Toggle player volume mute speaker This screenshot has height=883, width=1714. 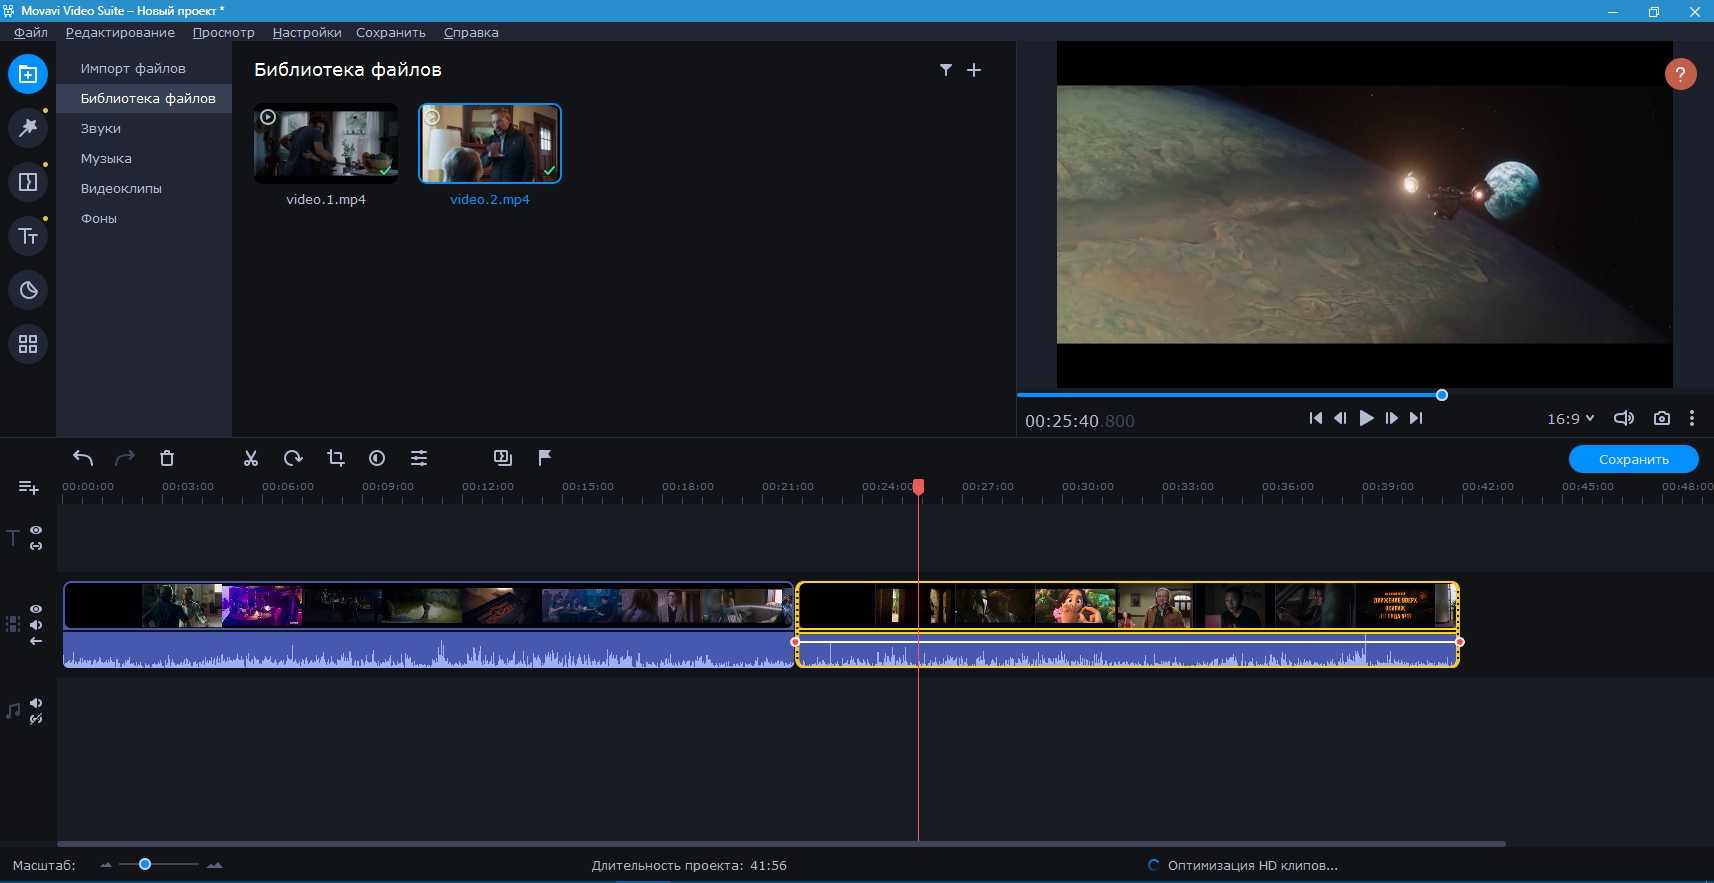[x=1624, y=419]
